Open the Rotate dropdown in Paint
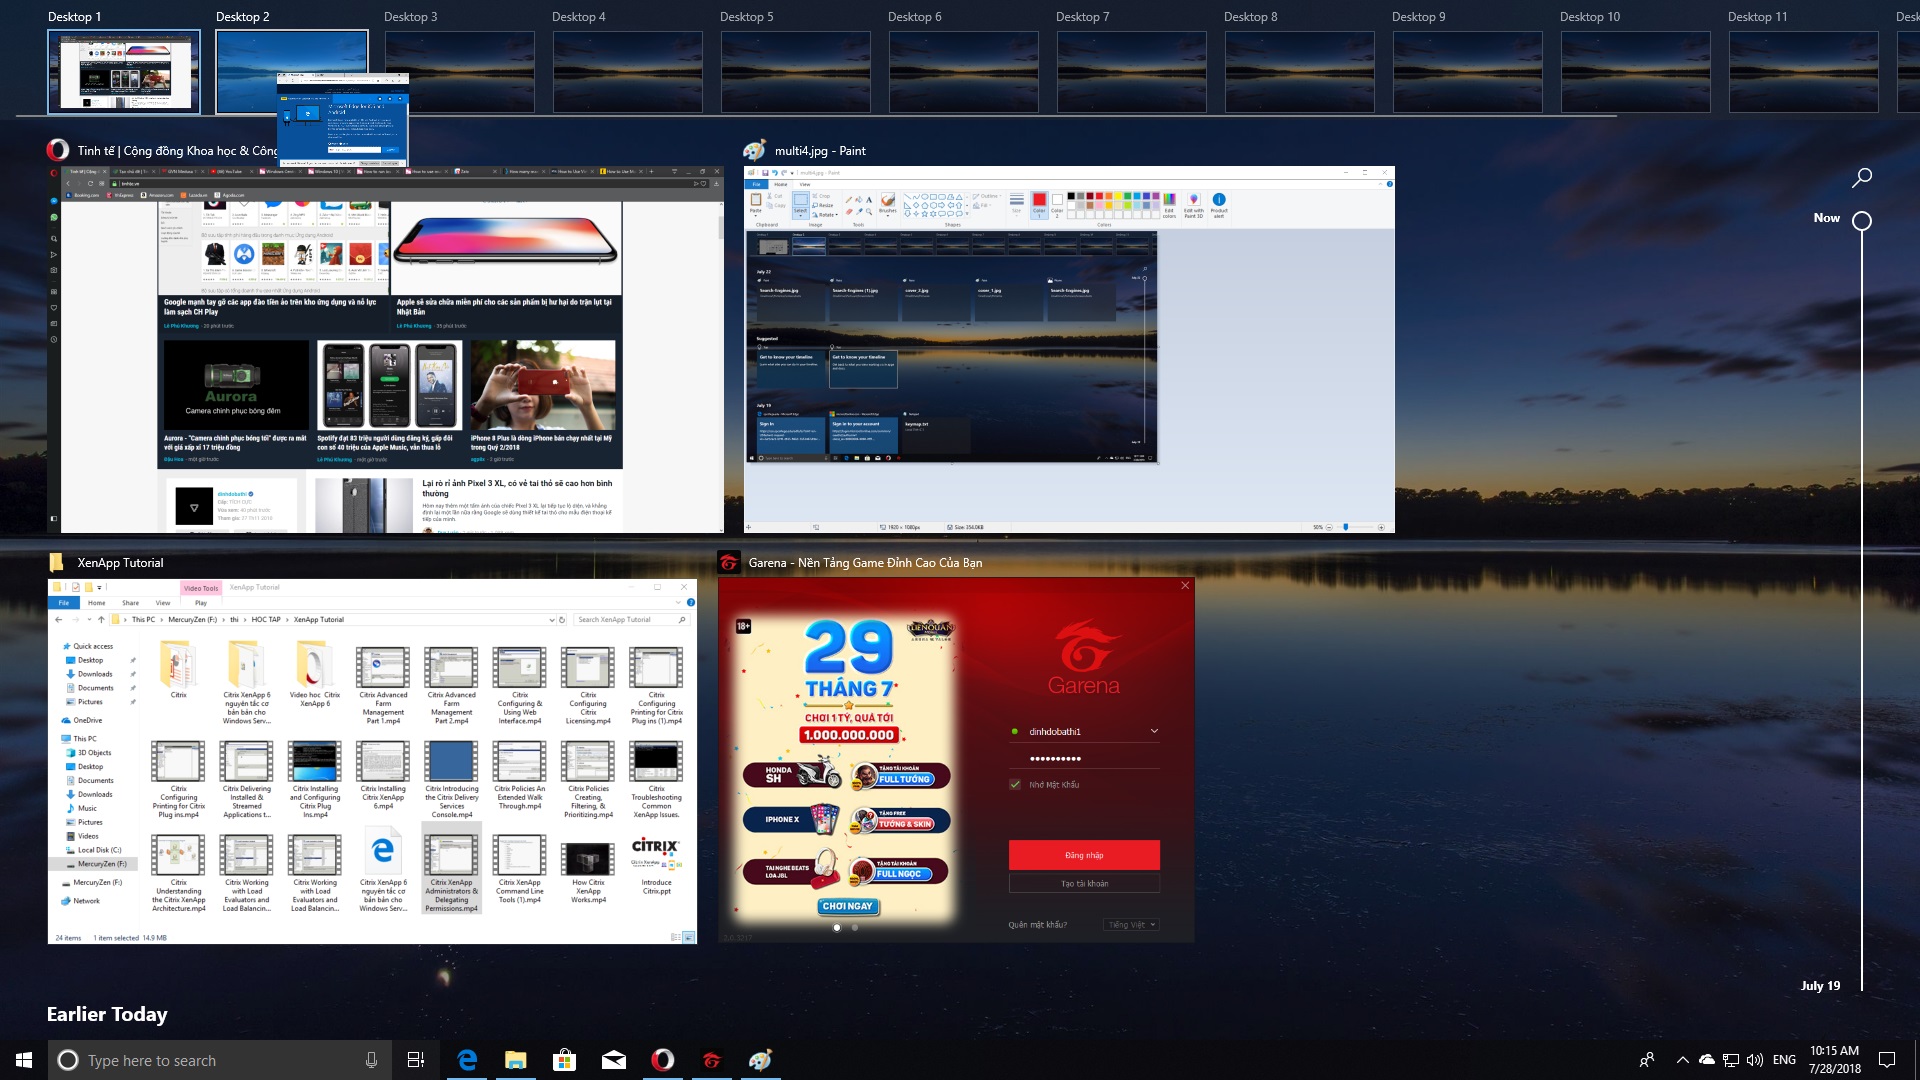The image size is (1920, 1080). click(x=826, y=215)
